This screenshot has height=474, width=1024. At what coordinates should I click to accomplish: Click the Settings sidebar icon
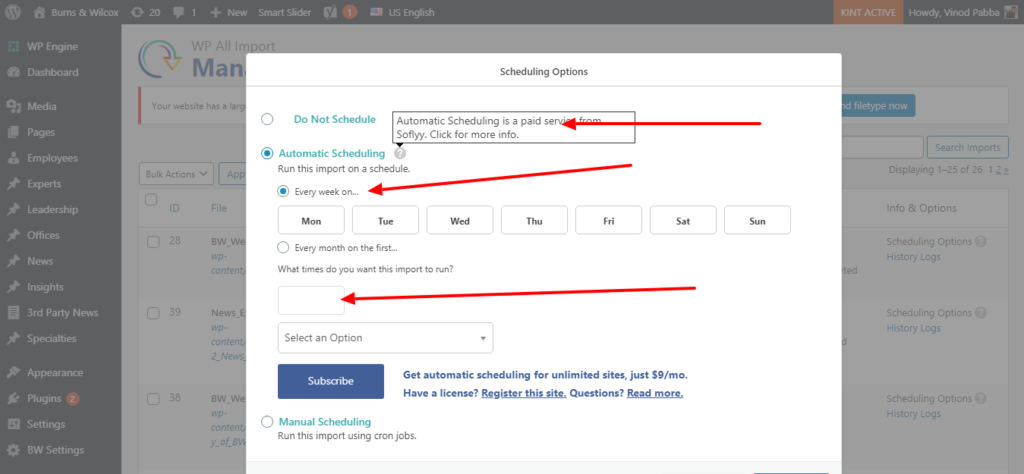coord(13,424)
